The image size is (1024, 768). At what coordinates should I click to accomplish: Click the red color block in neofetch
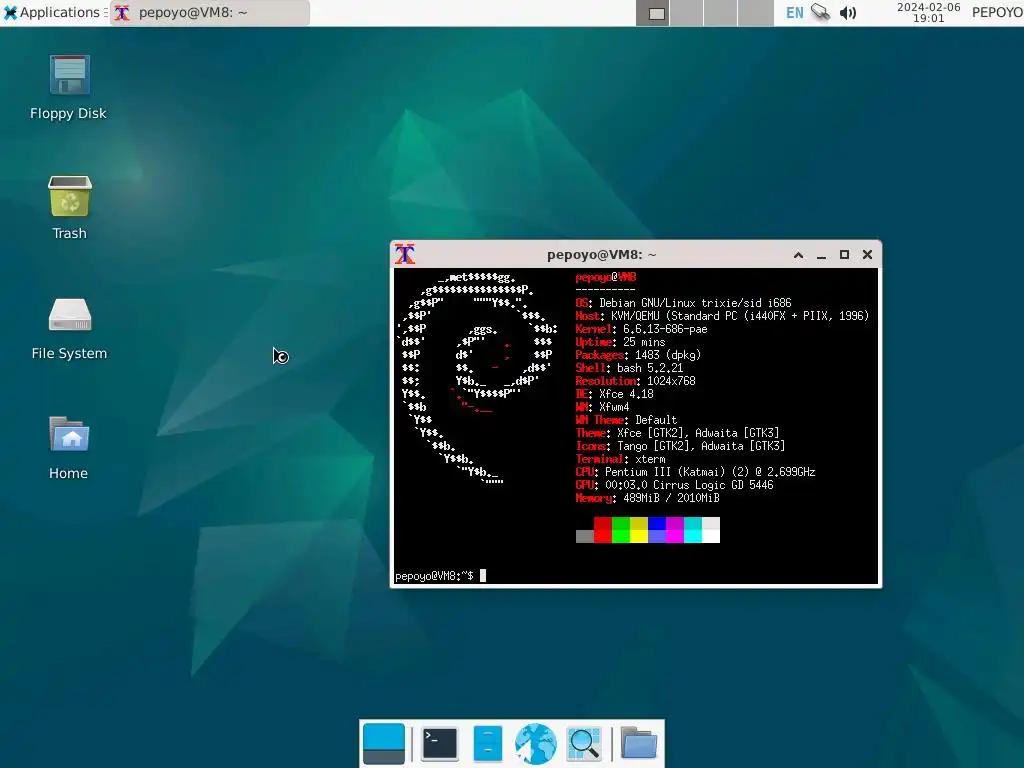(x=603, y=530)
